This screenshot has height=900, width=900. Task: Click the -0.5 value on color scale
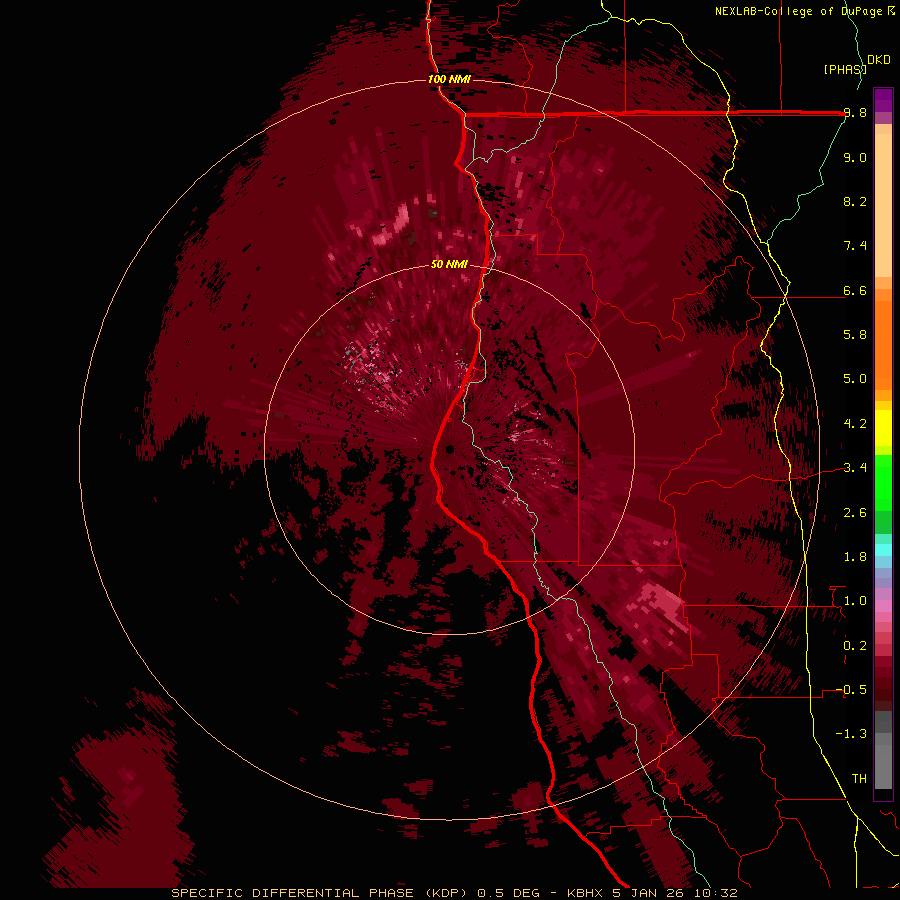pos(851,689)
